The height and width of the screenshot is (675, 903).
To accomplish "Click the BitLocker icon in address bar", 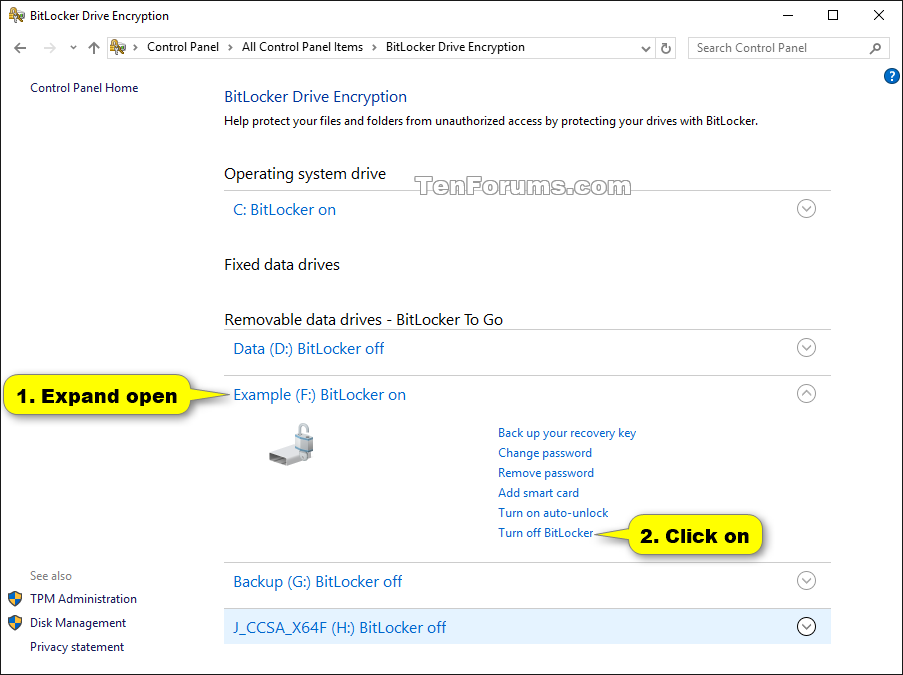I will pyautogui.click(x=118, y=47).
